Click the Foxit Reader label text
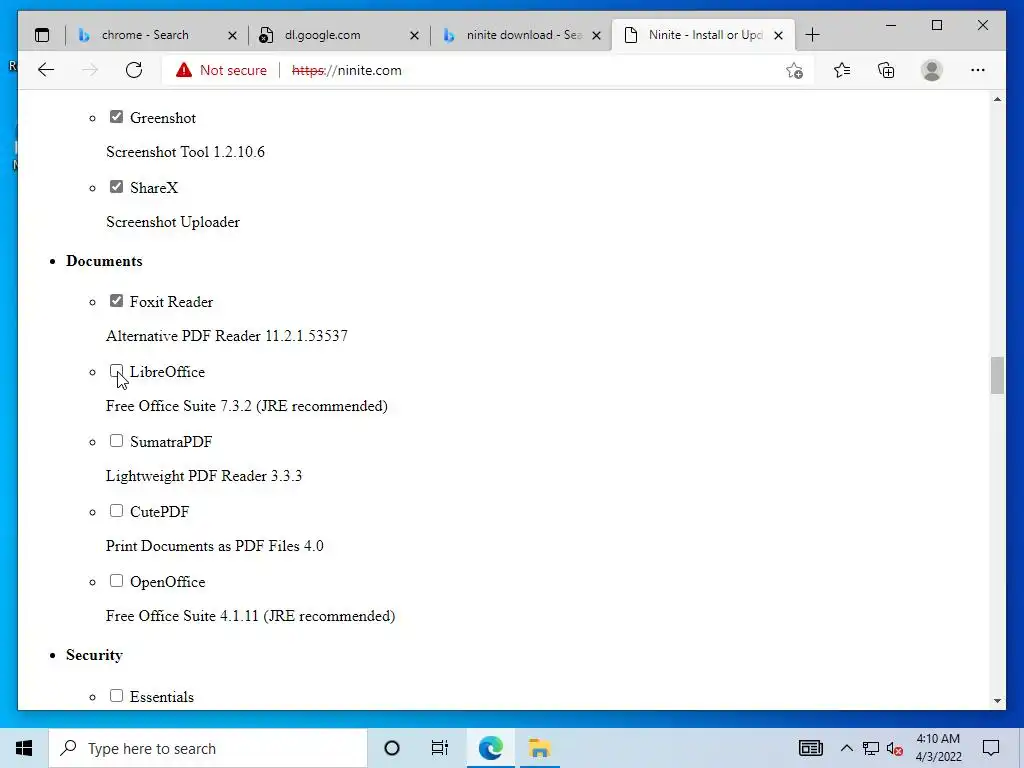The width and height of the screenshot is (1024, 768). click(171, 302)
